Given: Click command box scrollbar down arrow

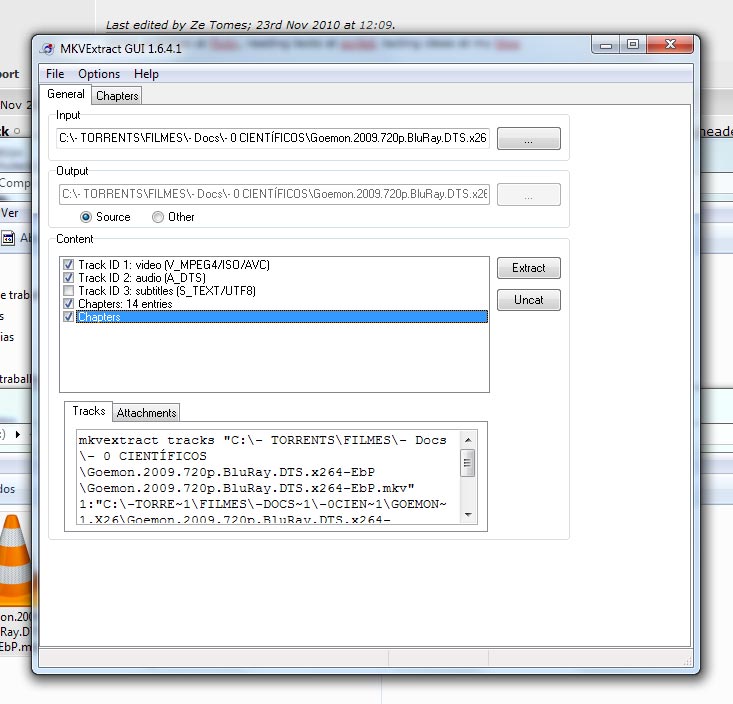Looking at the screenshot, I should point(468,515).
